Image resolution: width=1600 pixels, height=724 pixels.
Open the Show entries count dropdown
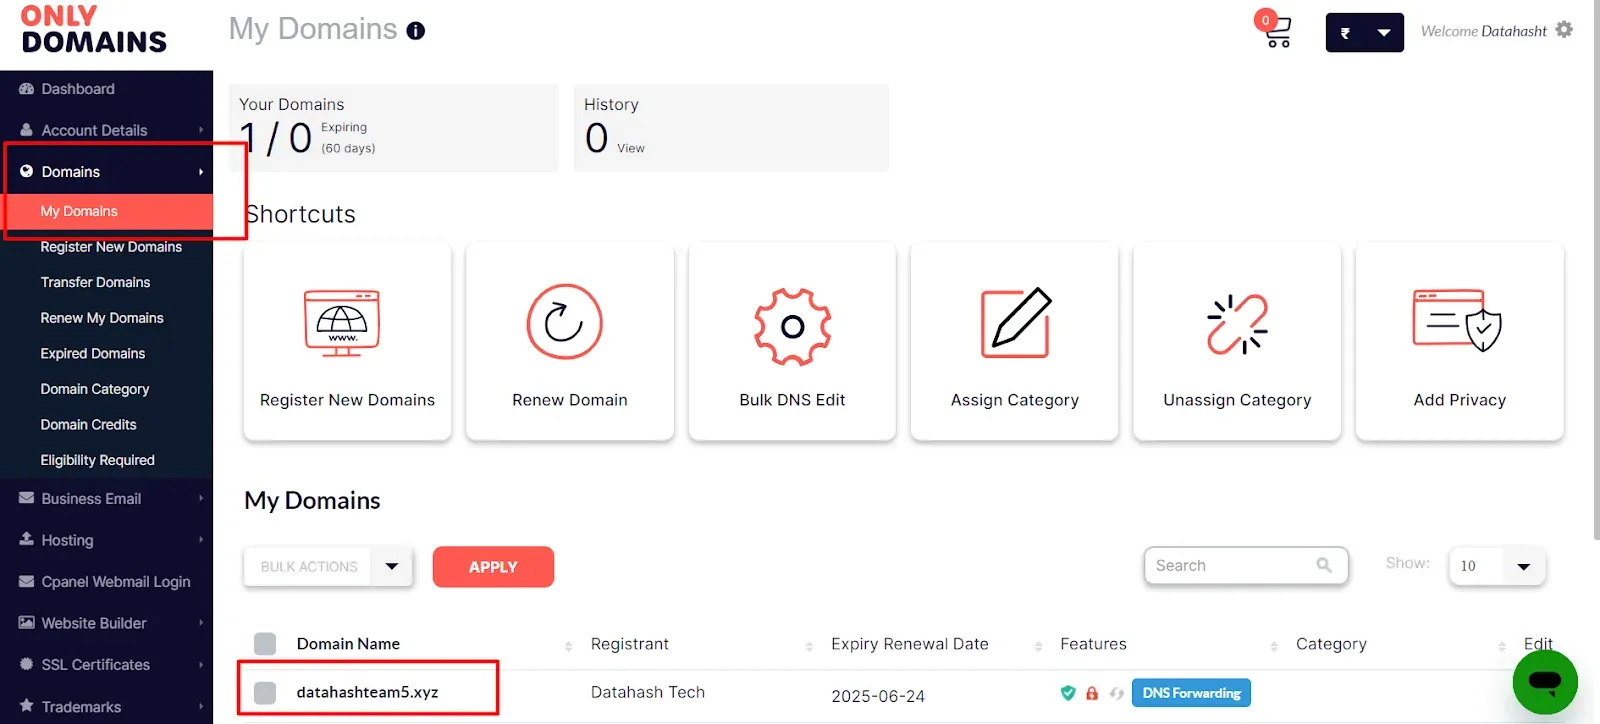[x=1497, y=566]
